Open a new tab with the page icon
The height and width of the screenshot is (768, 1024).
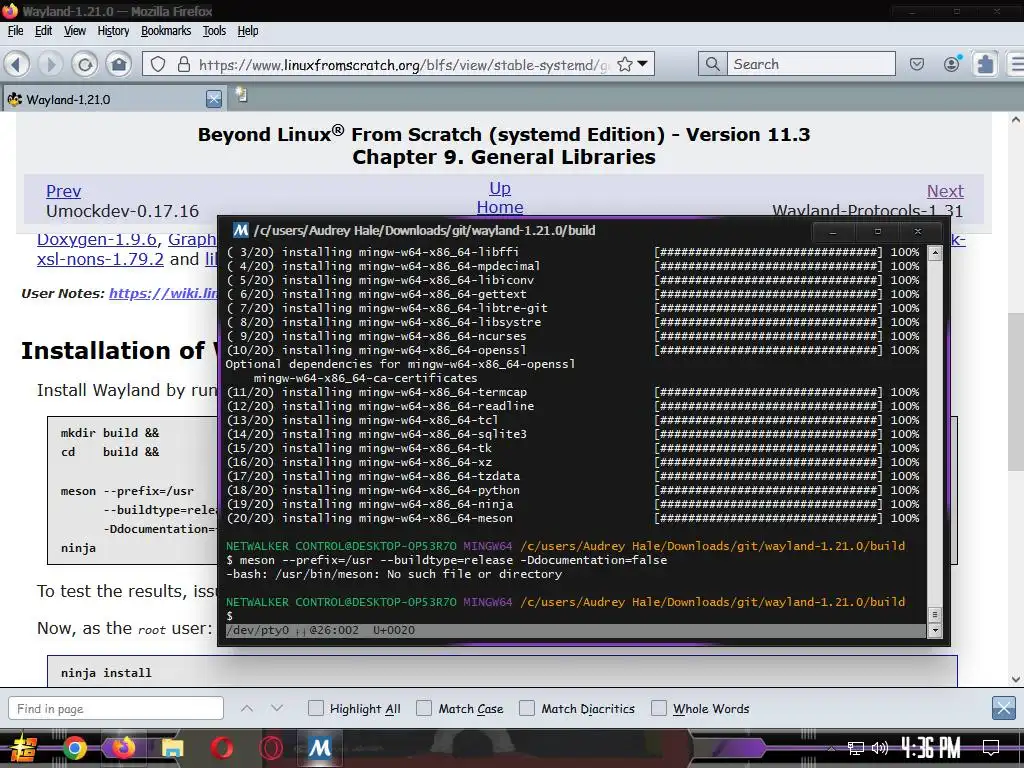tap(242, 95)
